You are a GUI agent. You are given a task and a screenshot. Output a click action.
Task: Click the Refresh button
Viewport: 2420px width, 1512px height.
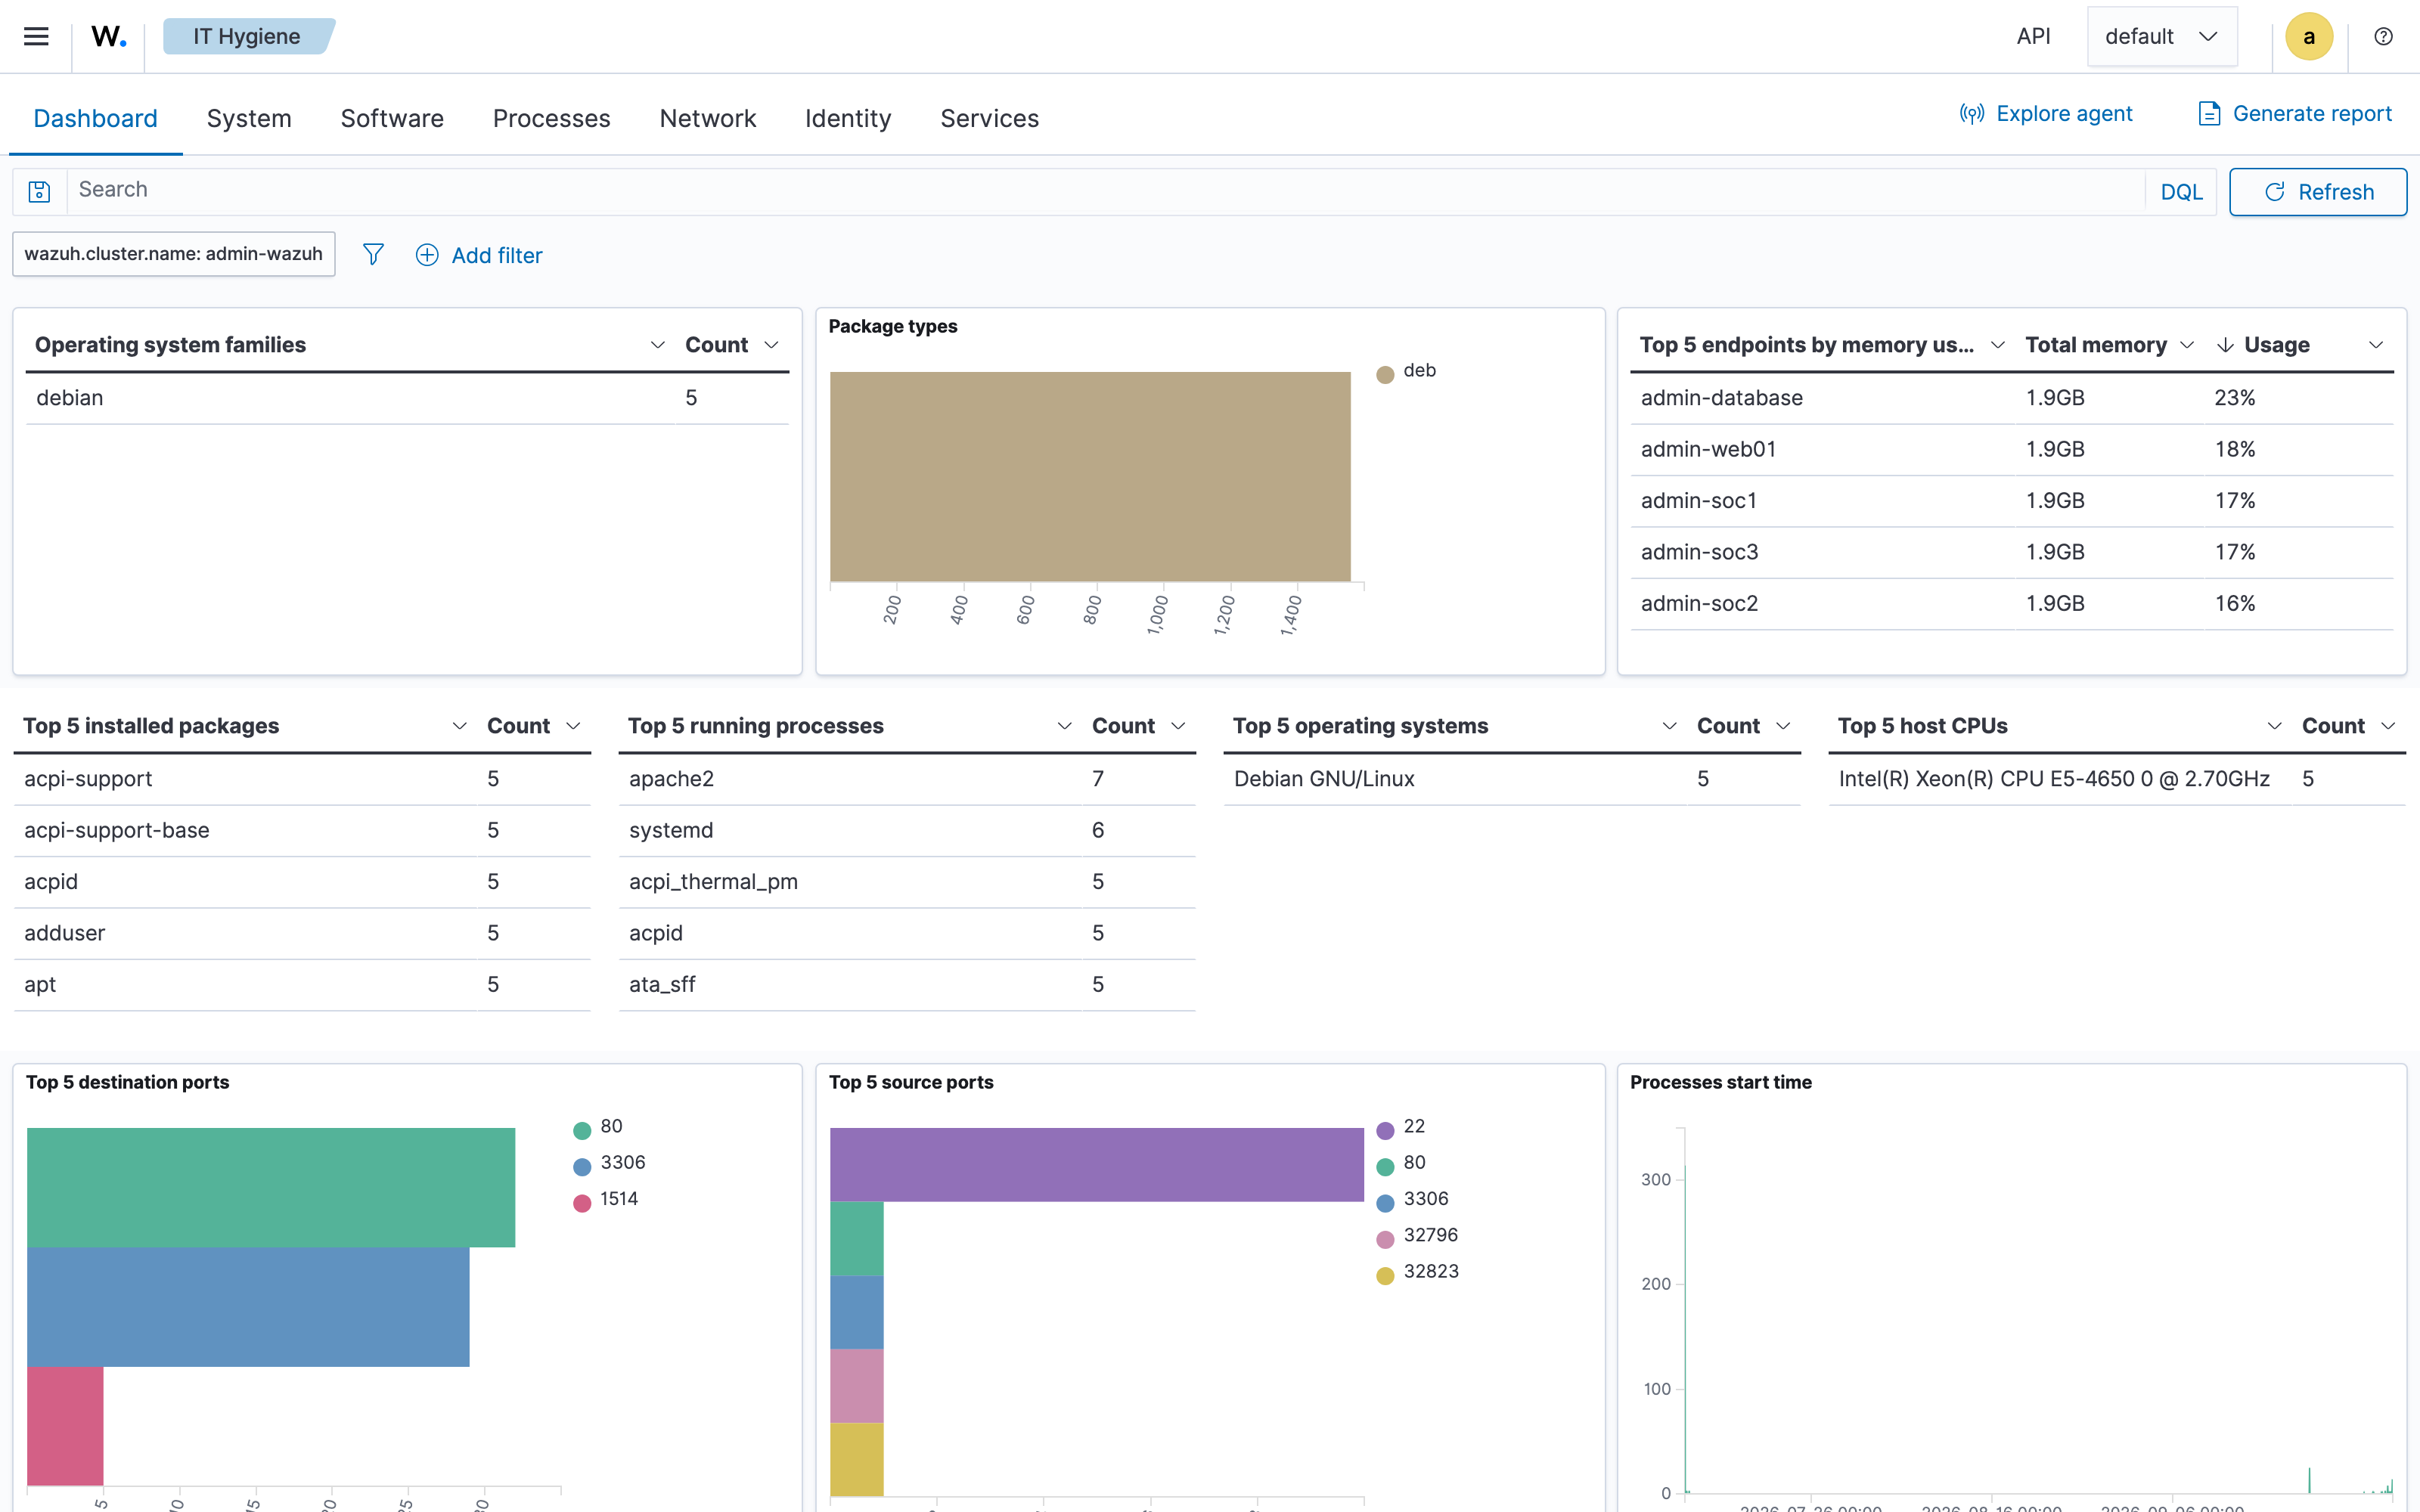coord(2317,191)
